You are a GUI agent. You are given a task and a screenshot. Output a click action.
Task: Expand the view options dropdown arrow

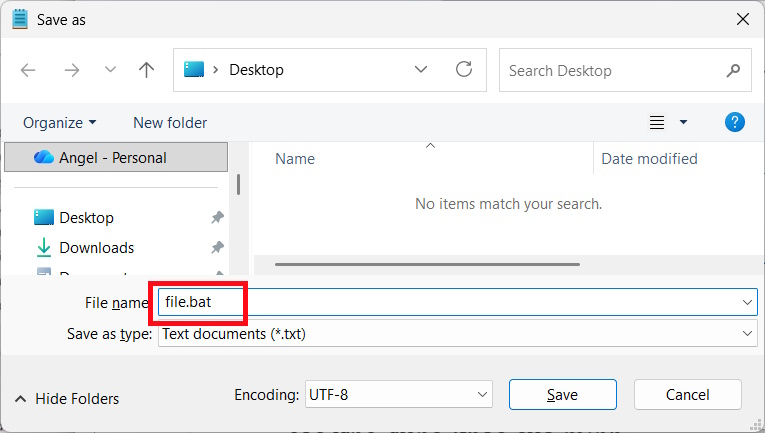(x=683, y=122)
